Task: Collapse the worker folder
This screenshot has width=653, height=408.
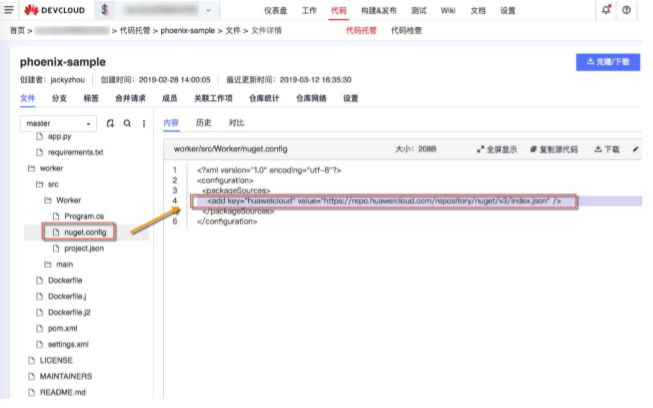Action: tap(31, 168)
